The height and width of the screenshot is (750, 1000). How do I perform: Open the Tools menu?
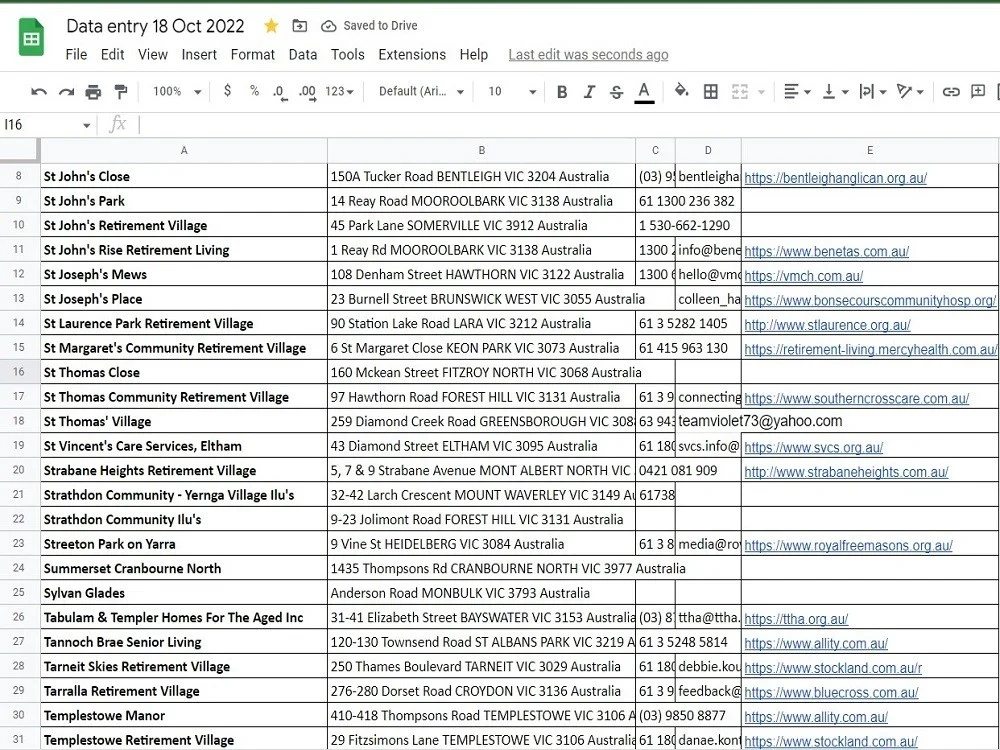(x=348, y=55)
